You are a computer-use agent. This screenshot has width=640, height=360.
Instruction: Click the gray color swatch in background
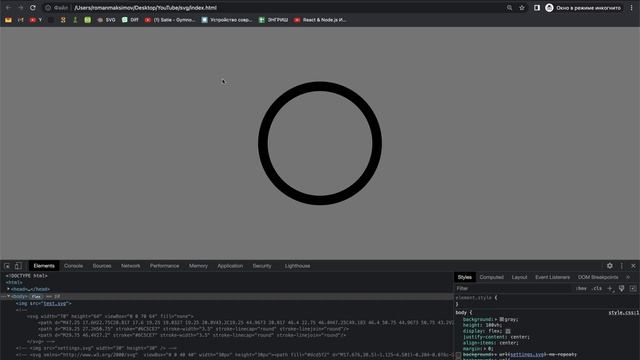(502, 319)
